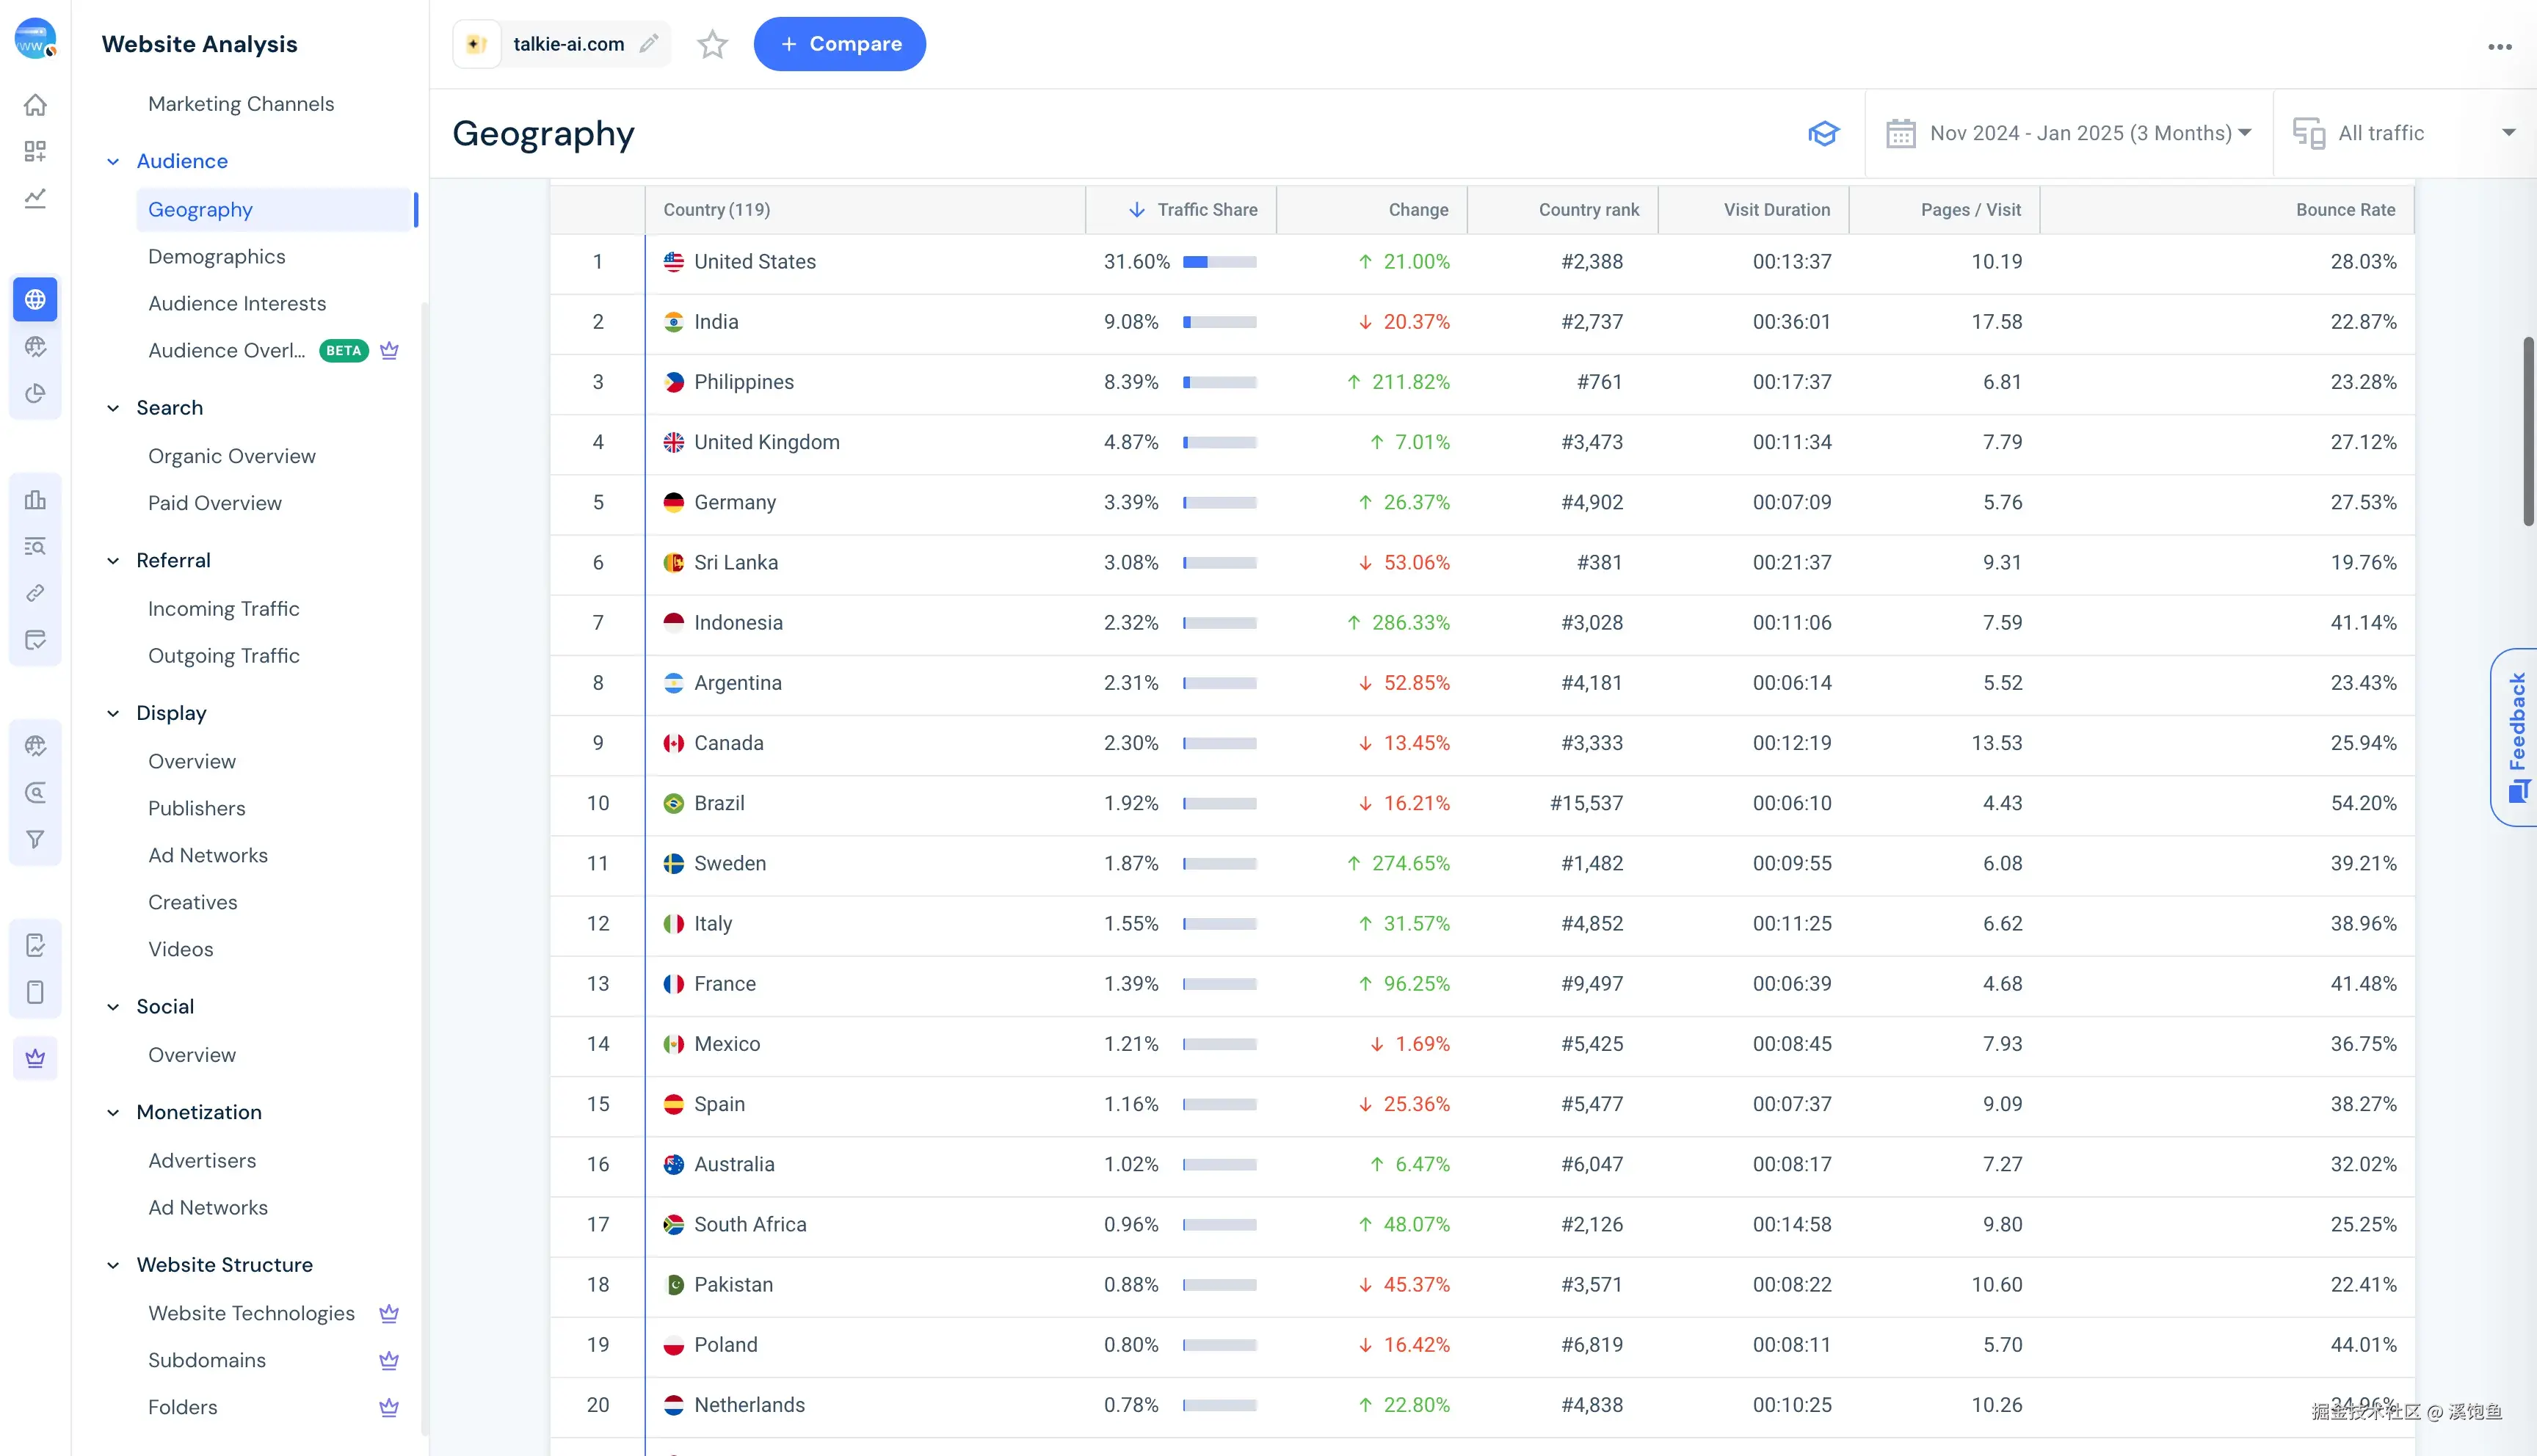The width and height of the screenshot is (2537, 1456).
Task: Collapse the Monetization section chevron
Action: [113, 1112]
